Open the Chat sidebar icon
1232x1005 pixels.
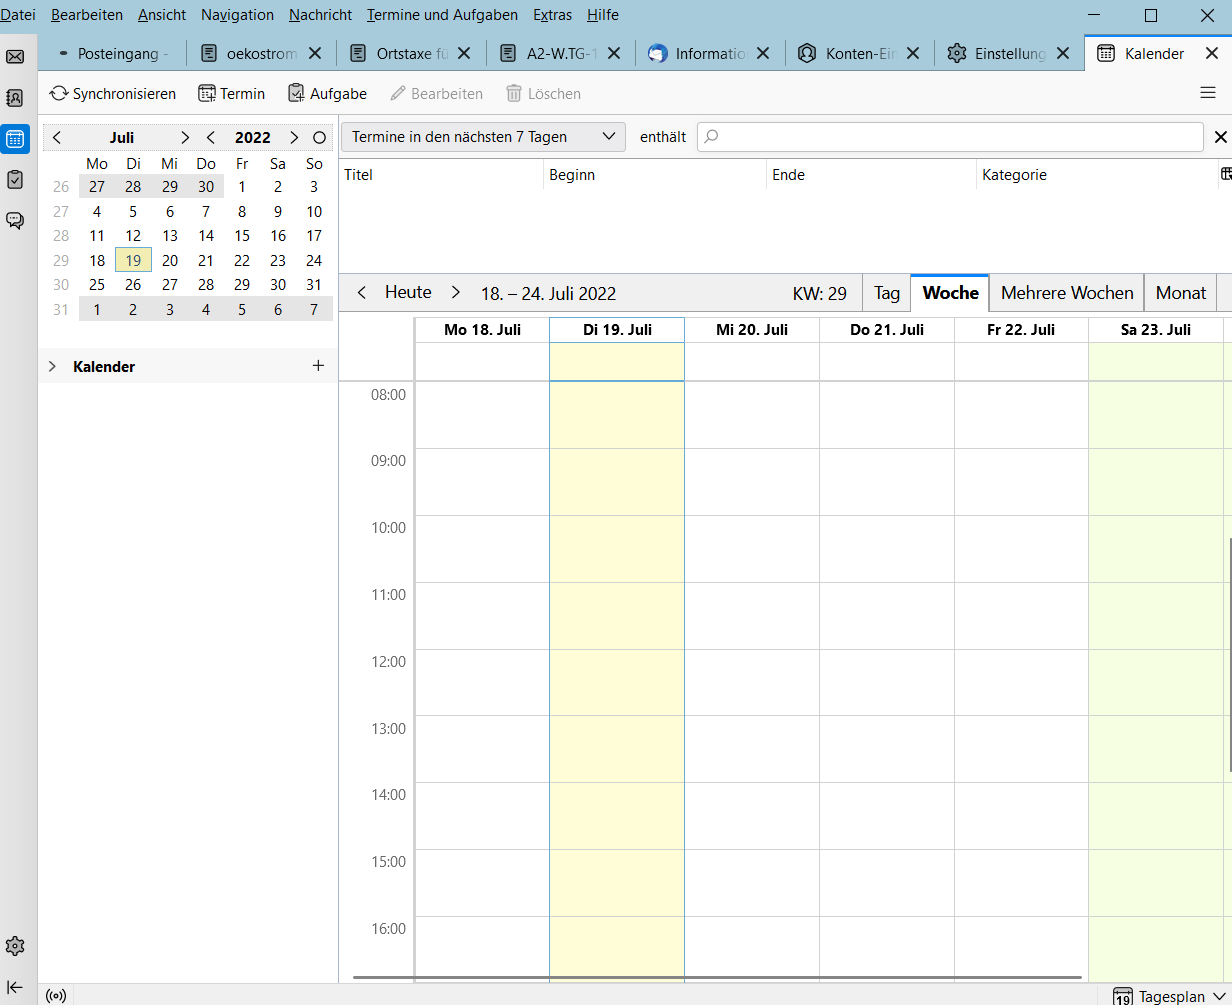pos(15,221)
